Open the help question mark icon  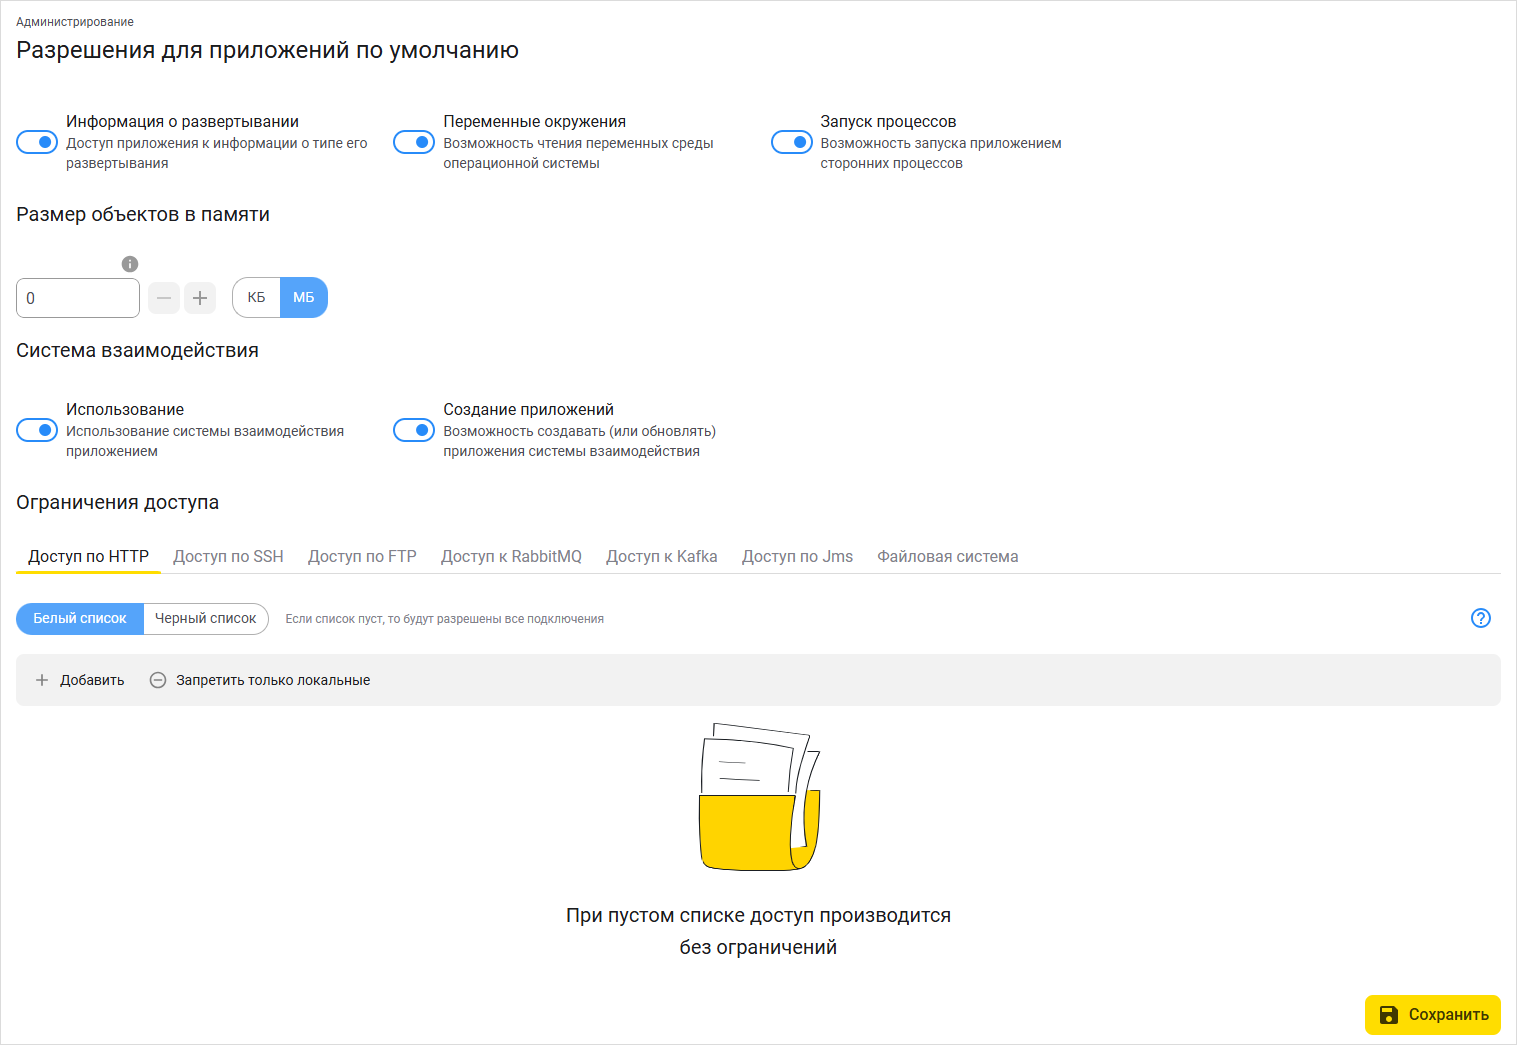tap(1481, 618)
